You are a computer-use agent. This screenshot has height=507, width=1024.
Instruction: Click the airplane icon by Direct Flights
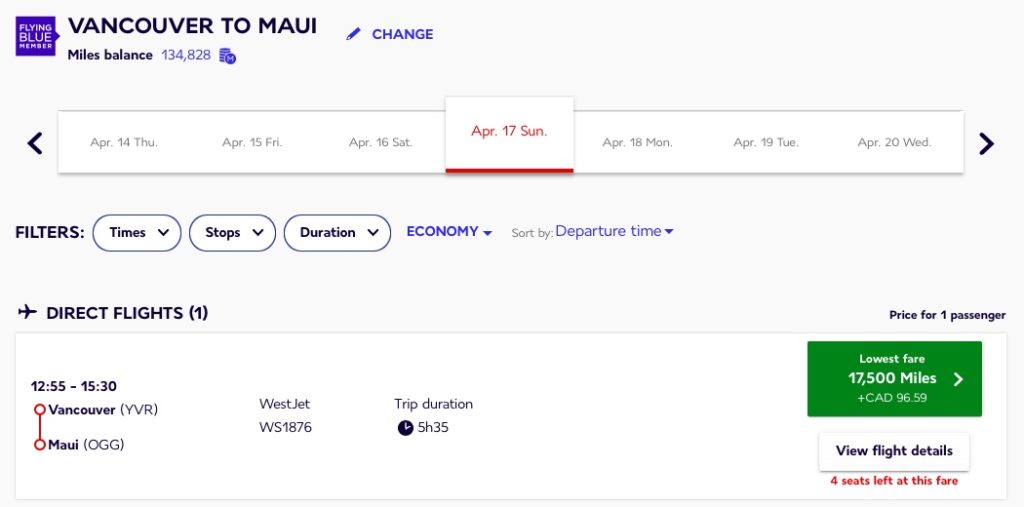click(28, 313)
